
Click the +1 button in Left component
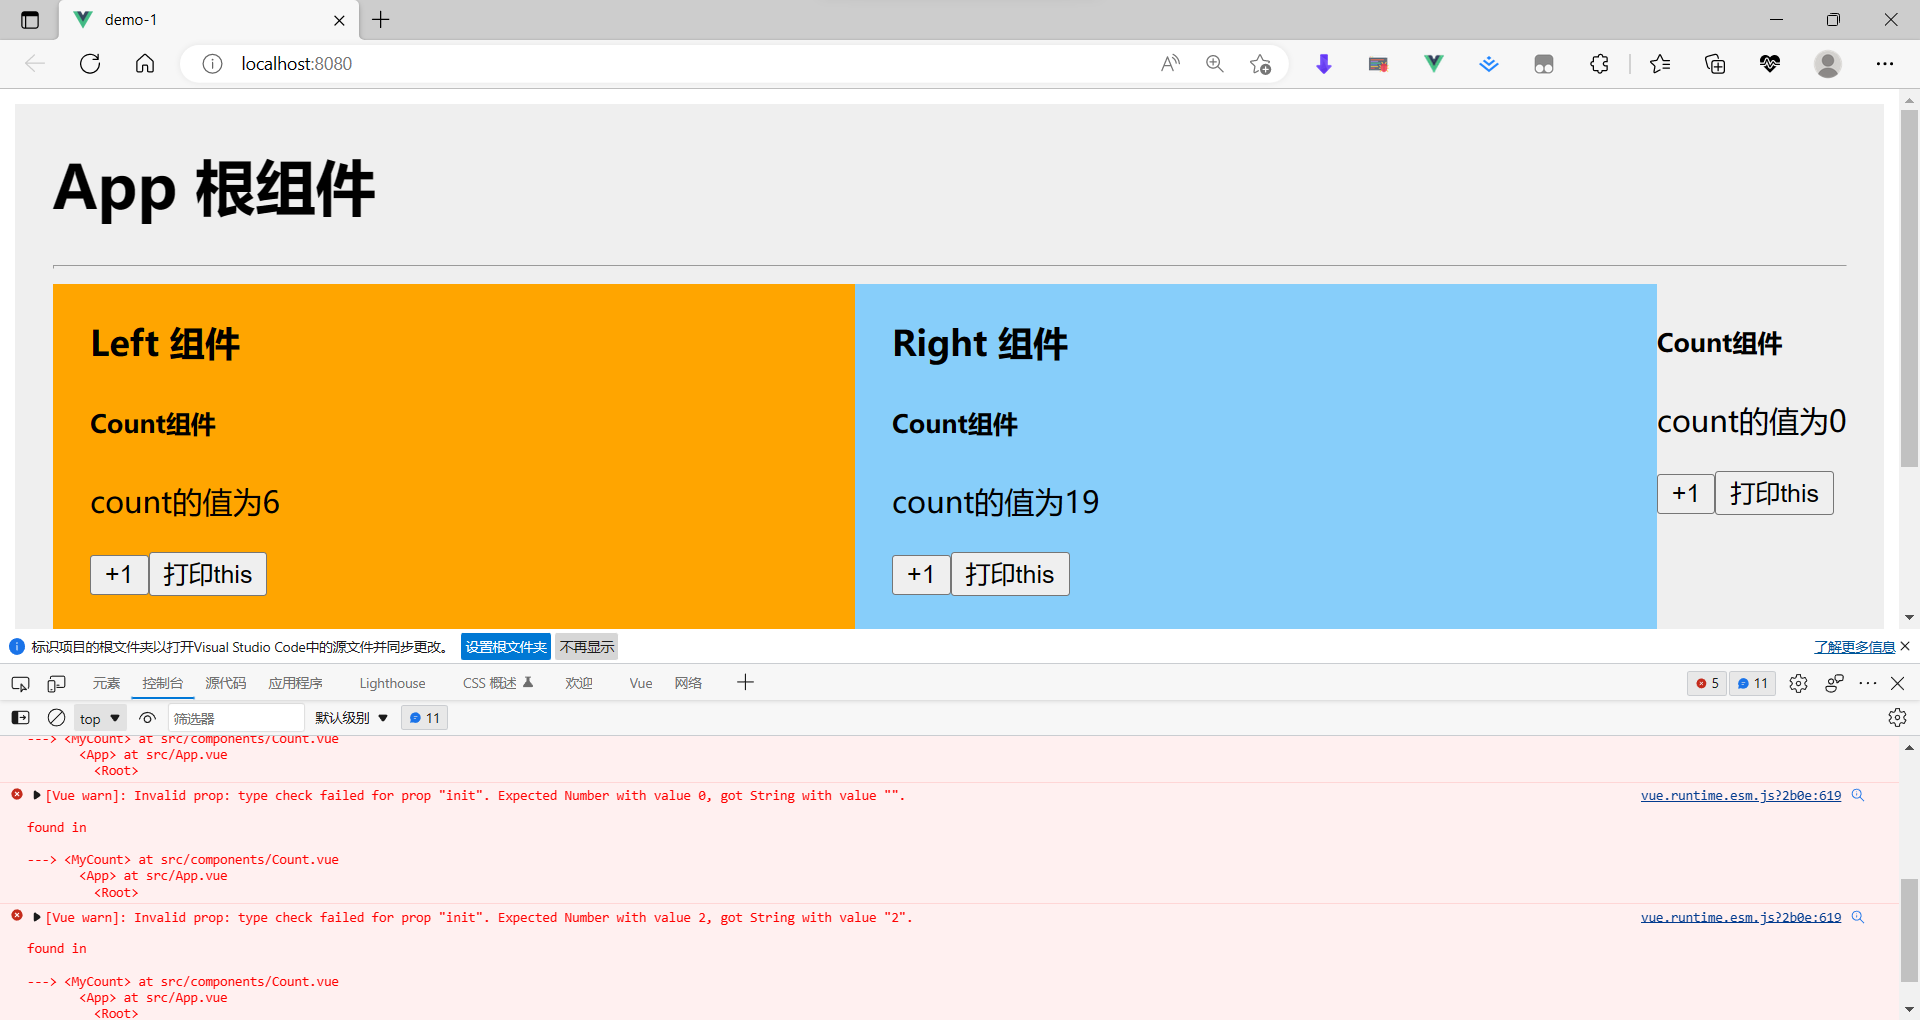coord(119,574)
